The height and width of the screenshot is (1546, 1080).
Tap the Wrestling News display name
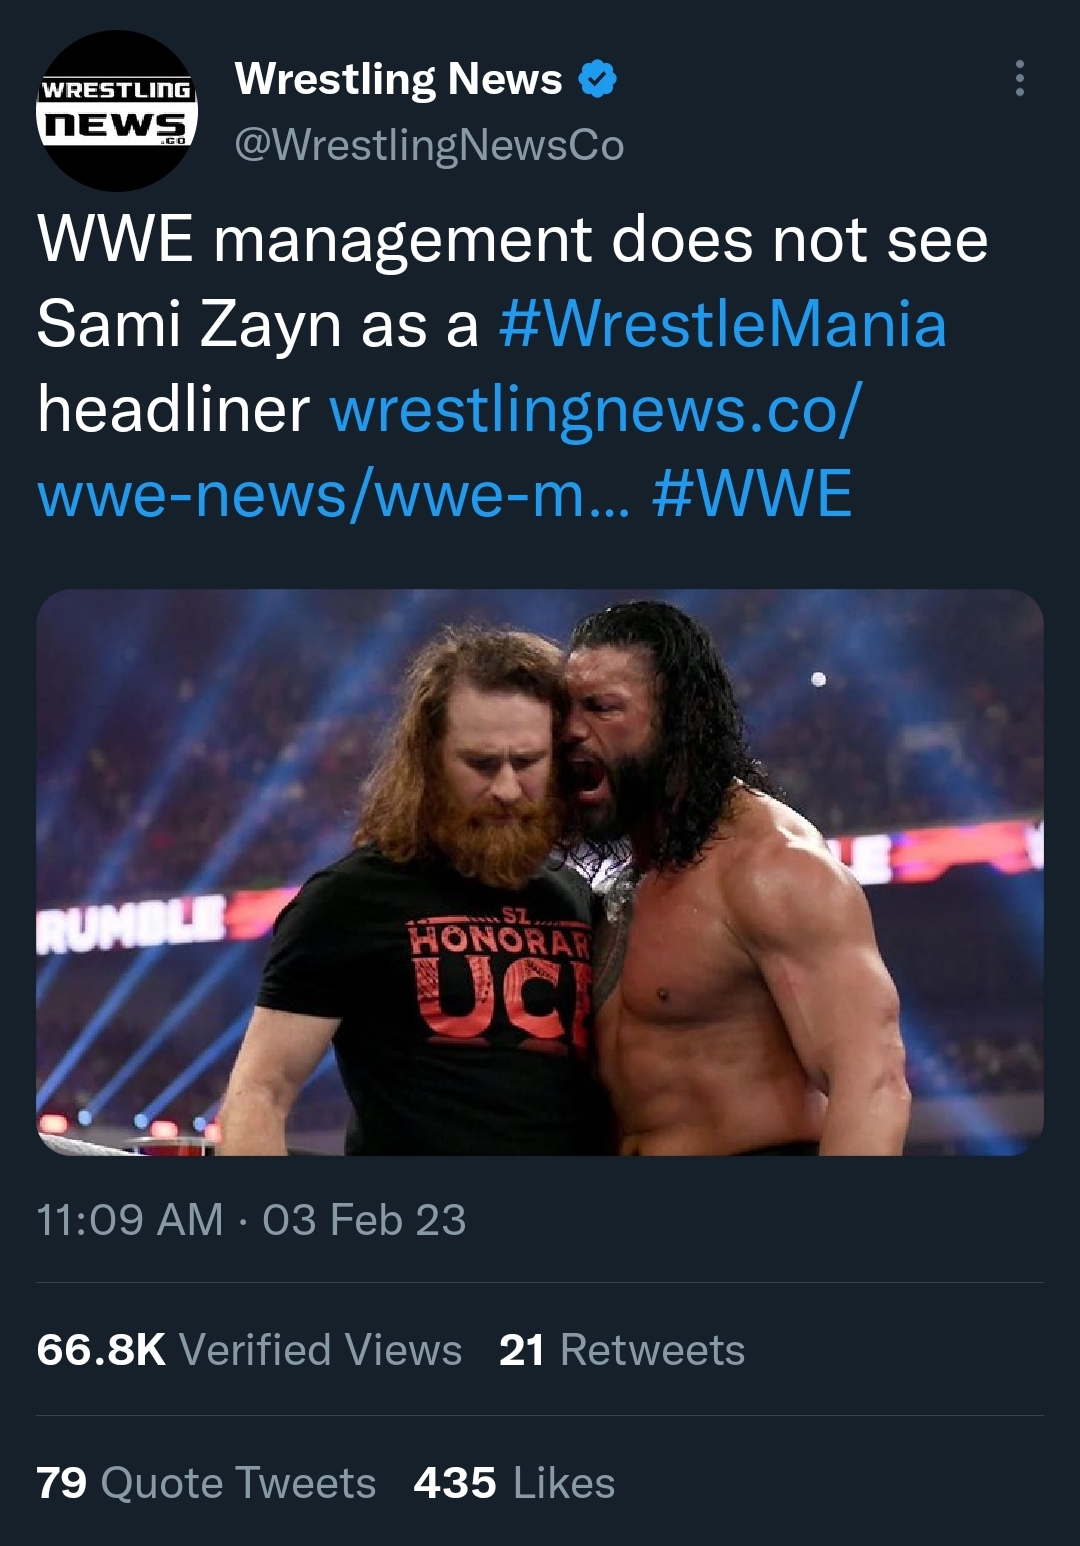pos(398,79)
